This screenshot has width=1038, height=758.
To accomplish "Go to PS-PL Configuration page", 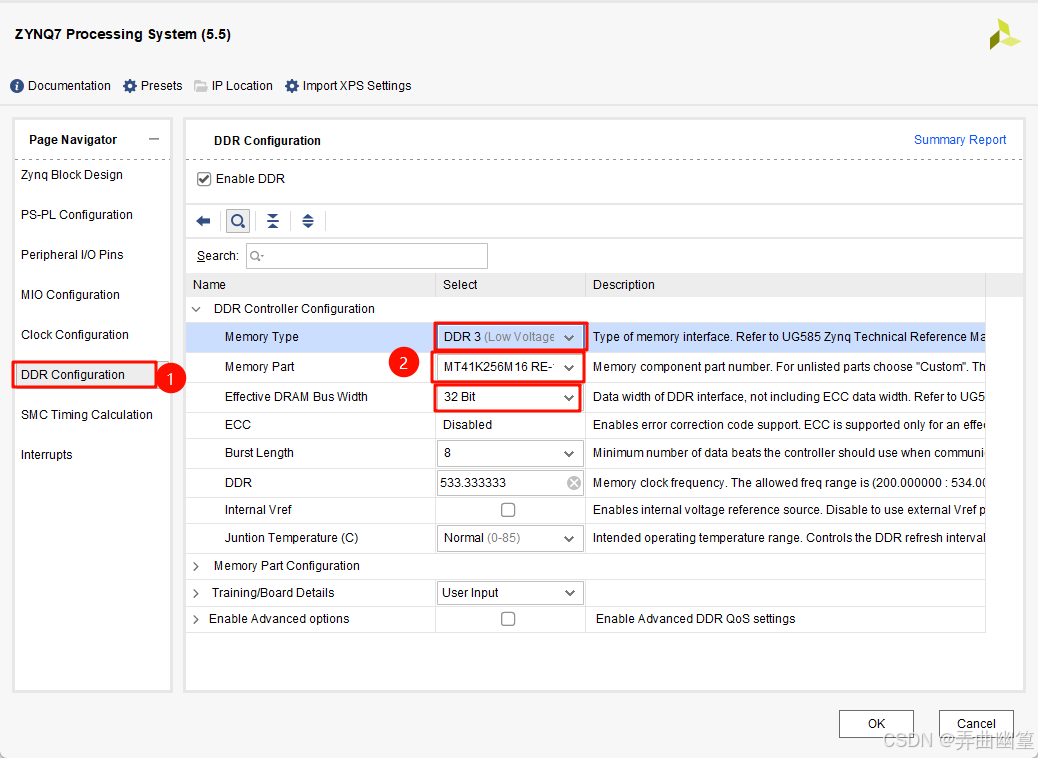I will (x=77, y=215).
